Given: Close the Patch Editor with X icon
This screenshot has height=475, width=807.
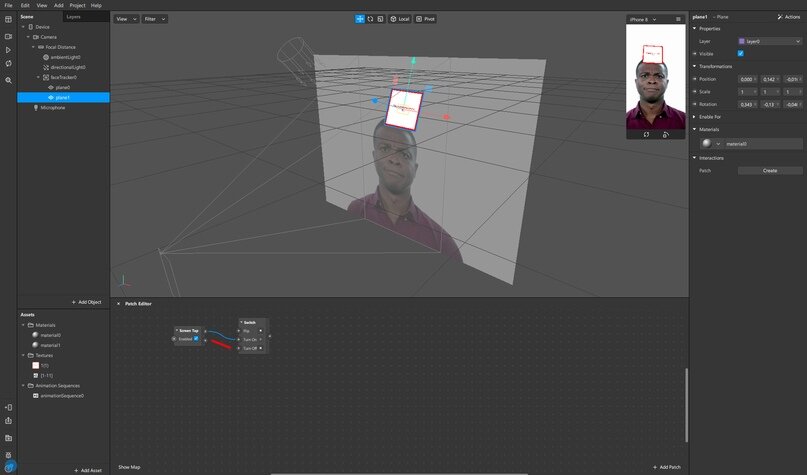Looking at the screenshot, I should point(118,303).
